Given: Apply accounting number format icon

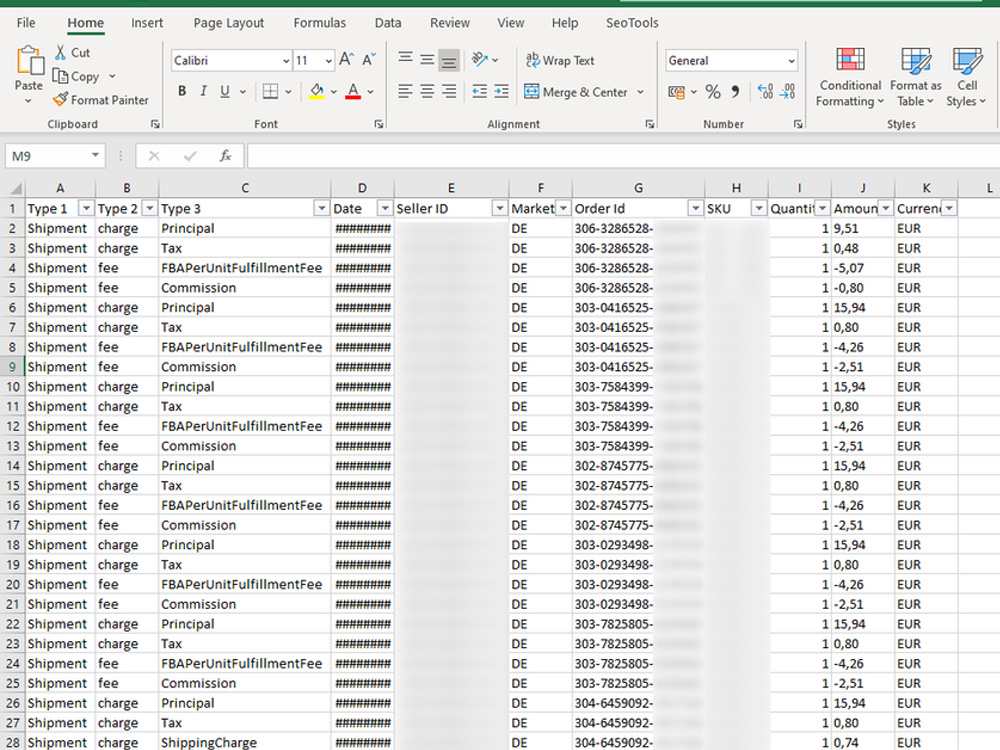Looking at the screenshot, I should [676, 92].
